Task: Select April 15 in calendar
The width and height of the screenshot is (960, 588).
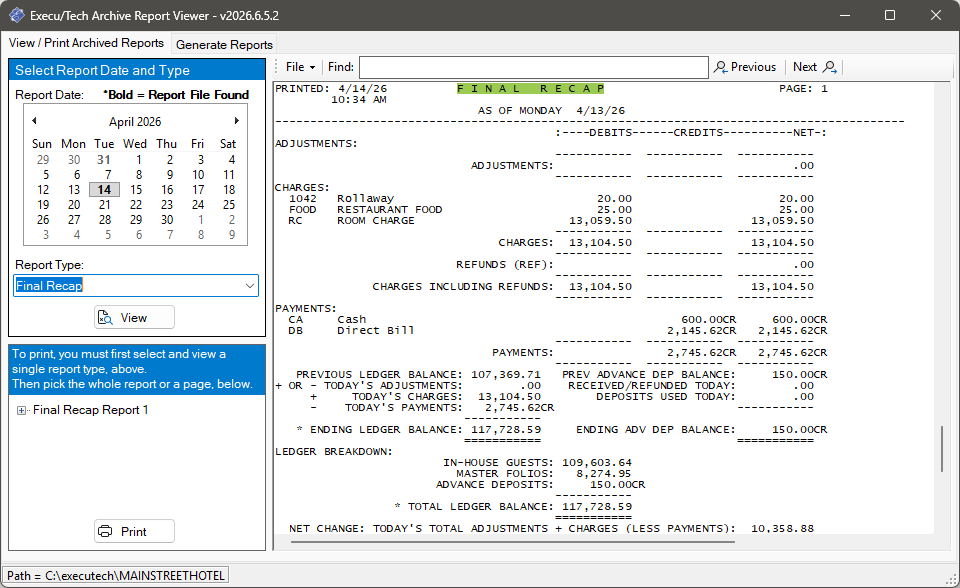Action: (136, 190)
